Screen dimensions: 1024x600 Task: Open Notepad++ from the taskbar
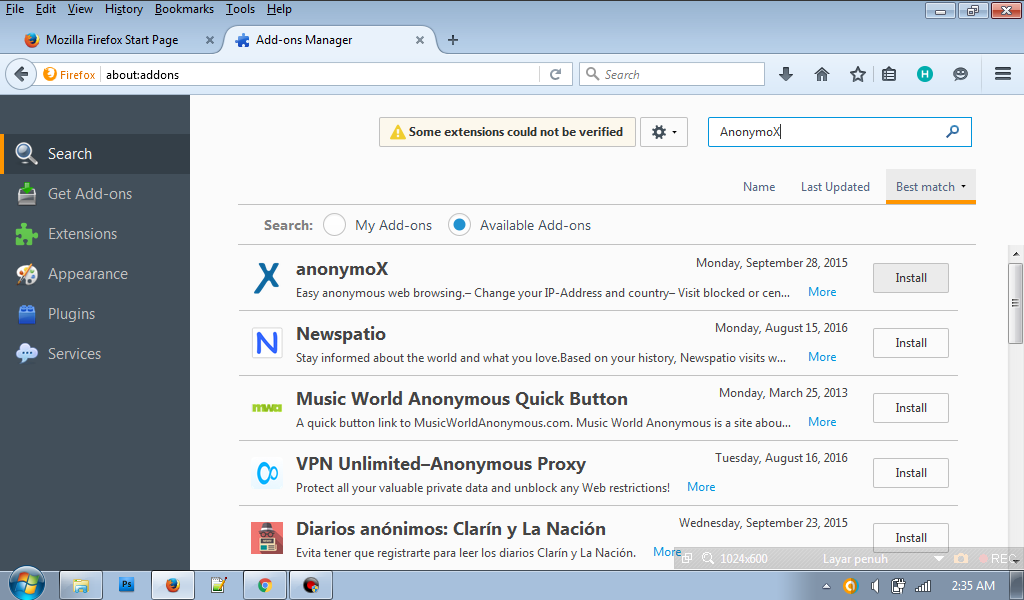click(x=218, y=585)
